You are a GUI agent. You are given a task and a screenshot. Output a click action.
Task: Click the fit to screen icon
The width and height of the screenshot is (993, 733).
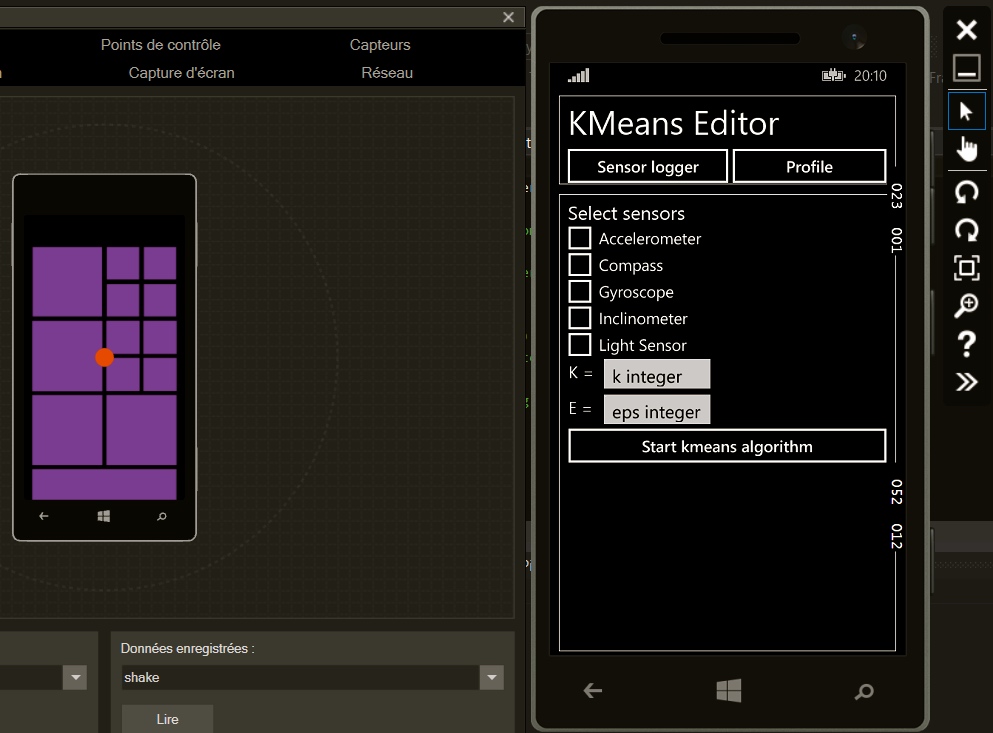(x=966, y=268)
